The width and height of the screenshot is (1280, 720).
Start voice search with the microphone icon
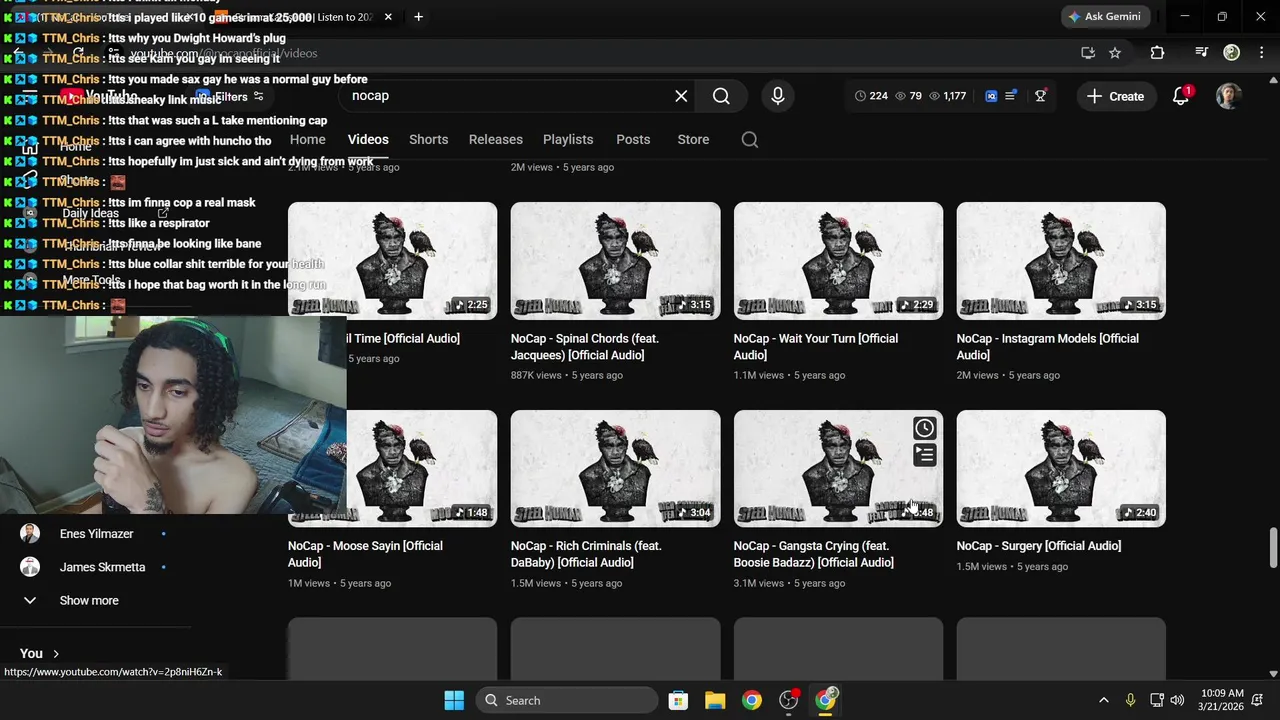click(778, 96)
